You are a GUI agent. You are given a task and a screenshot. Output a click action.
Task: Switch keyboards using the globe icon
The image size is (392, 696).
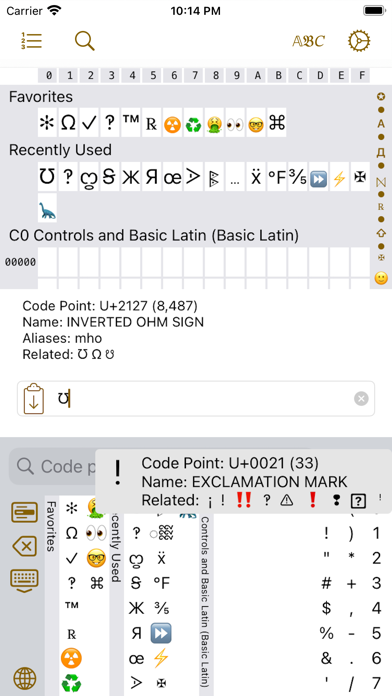pos(25,679)
